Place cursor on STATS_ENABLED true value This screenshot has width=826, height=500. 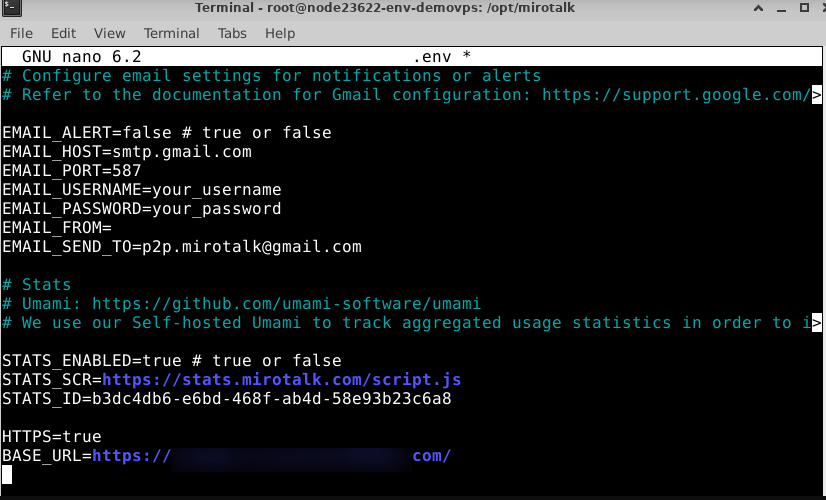[x=162, y=361]
